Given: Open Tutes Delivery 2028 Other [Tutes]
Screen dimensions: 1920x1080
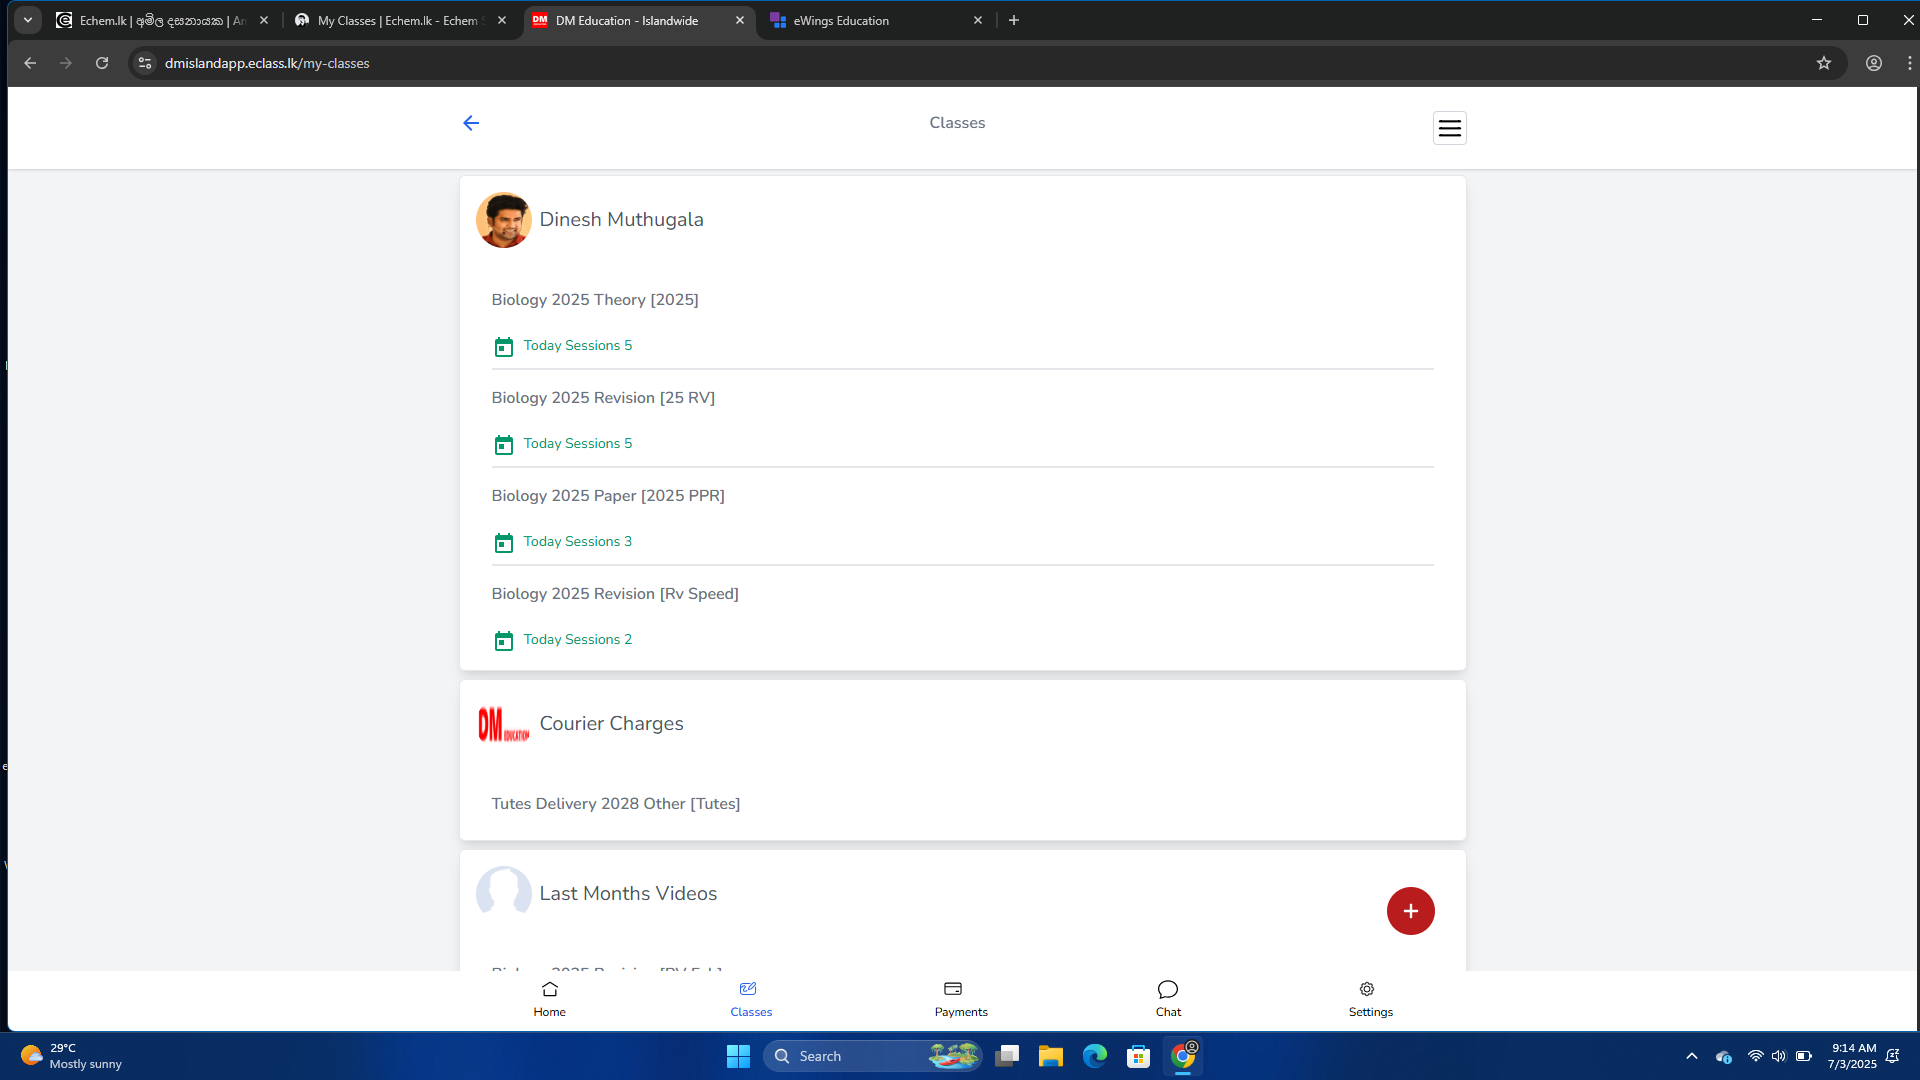Looking at the screenshot, I should (616, 804).
